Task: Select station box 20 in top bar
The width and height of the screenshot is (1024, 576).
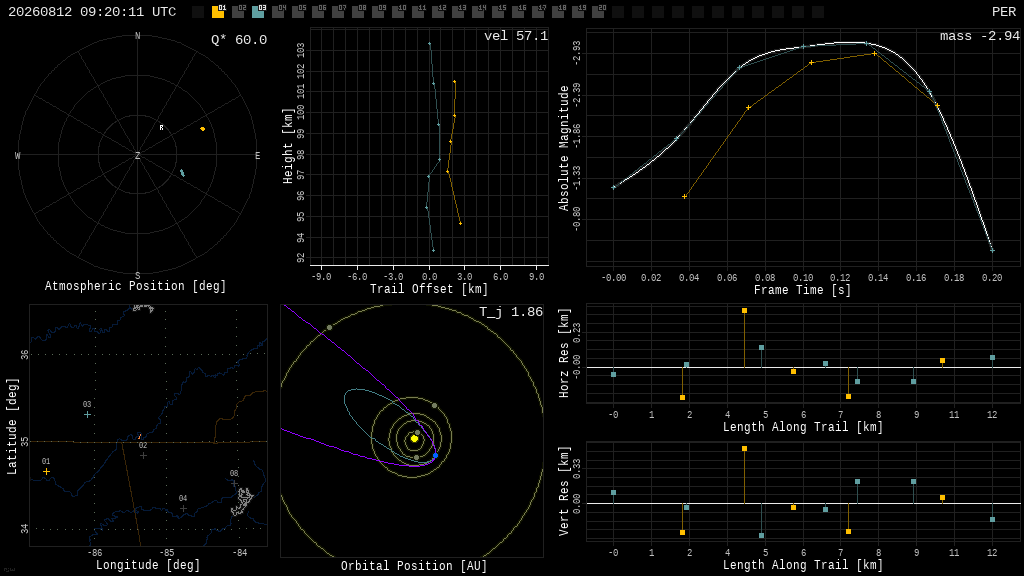Action: (598, 12)
